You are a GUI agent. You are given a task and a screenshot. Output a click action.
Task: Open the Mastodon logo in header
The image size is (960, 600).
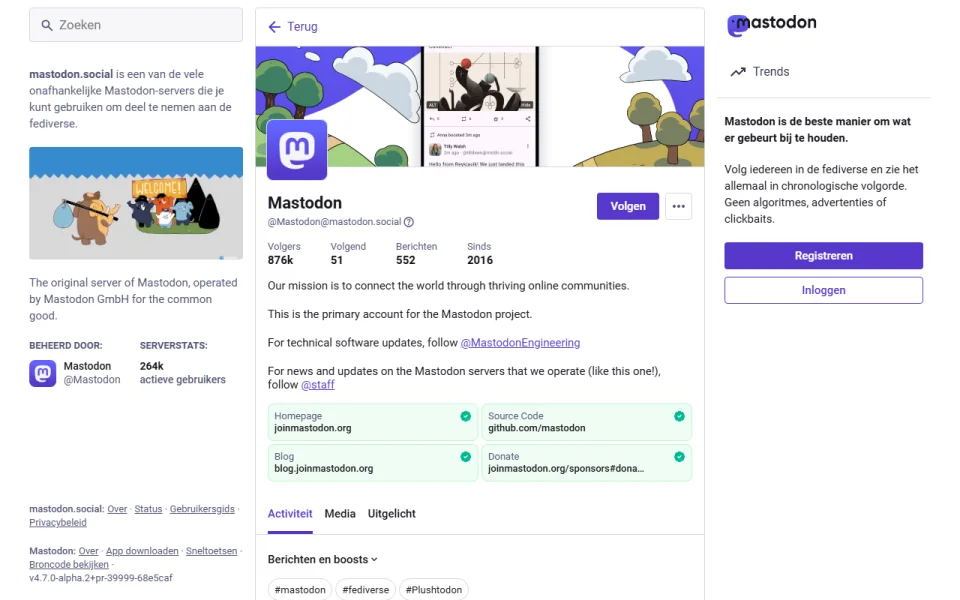(771, 25)
